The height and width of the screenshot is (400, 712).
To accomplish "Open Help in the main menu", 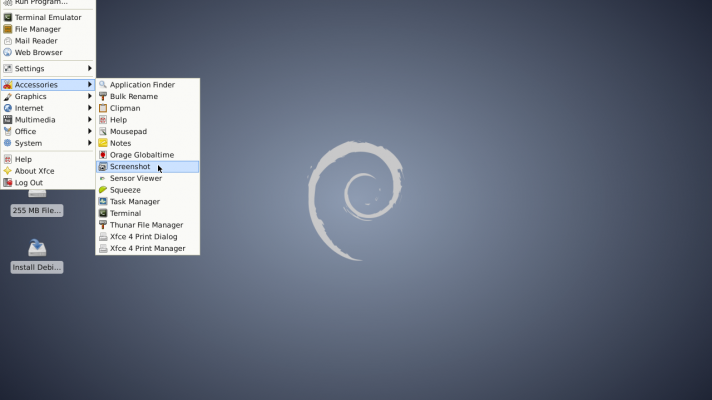I will (x=48, y=159).
